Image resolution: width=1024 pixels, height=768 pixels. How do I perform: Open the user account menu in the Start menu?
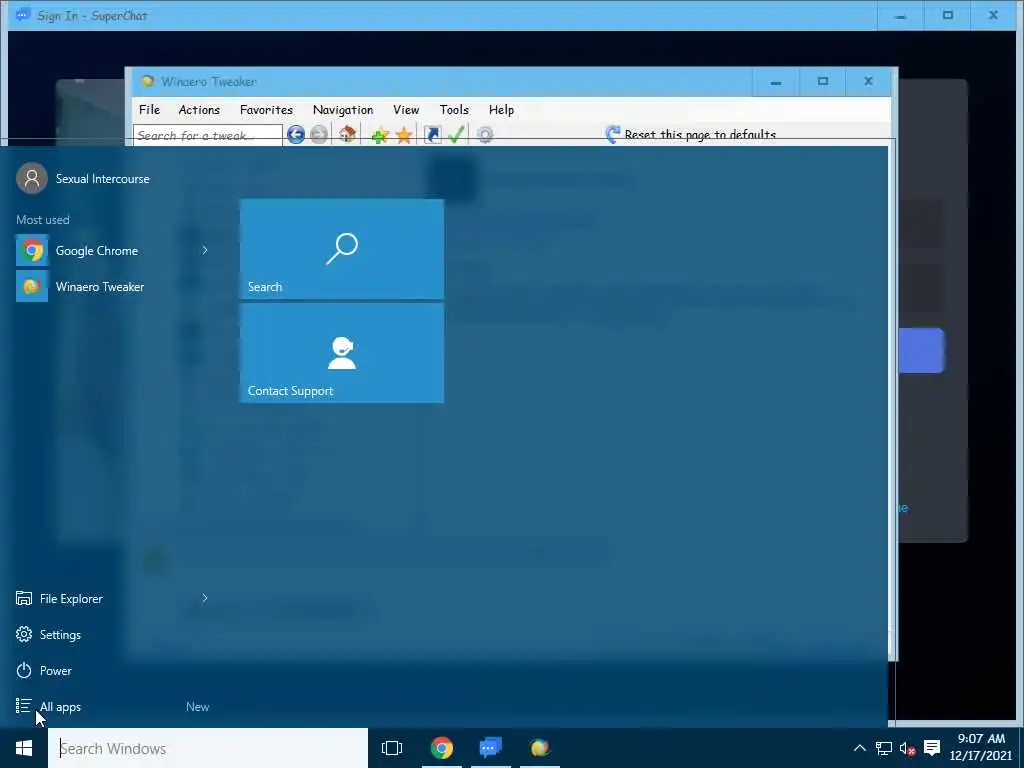[84, 178]
